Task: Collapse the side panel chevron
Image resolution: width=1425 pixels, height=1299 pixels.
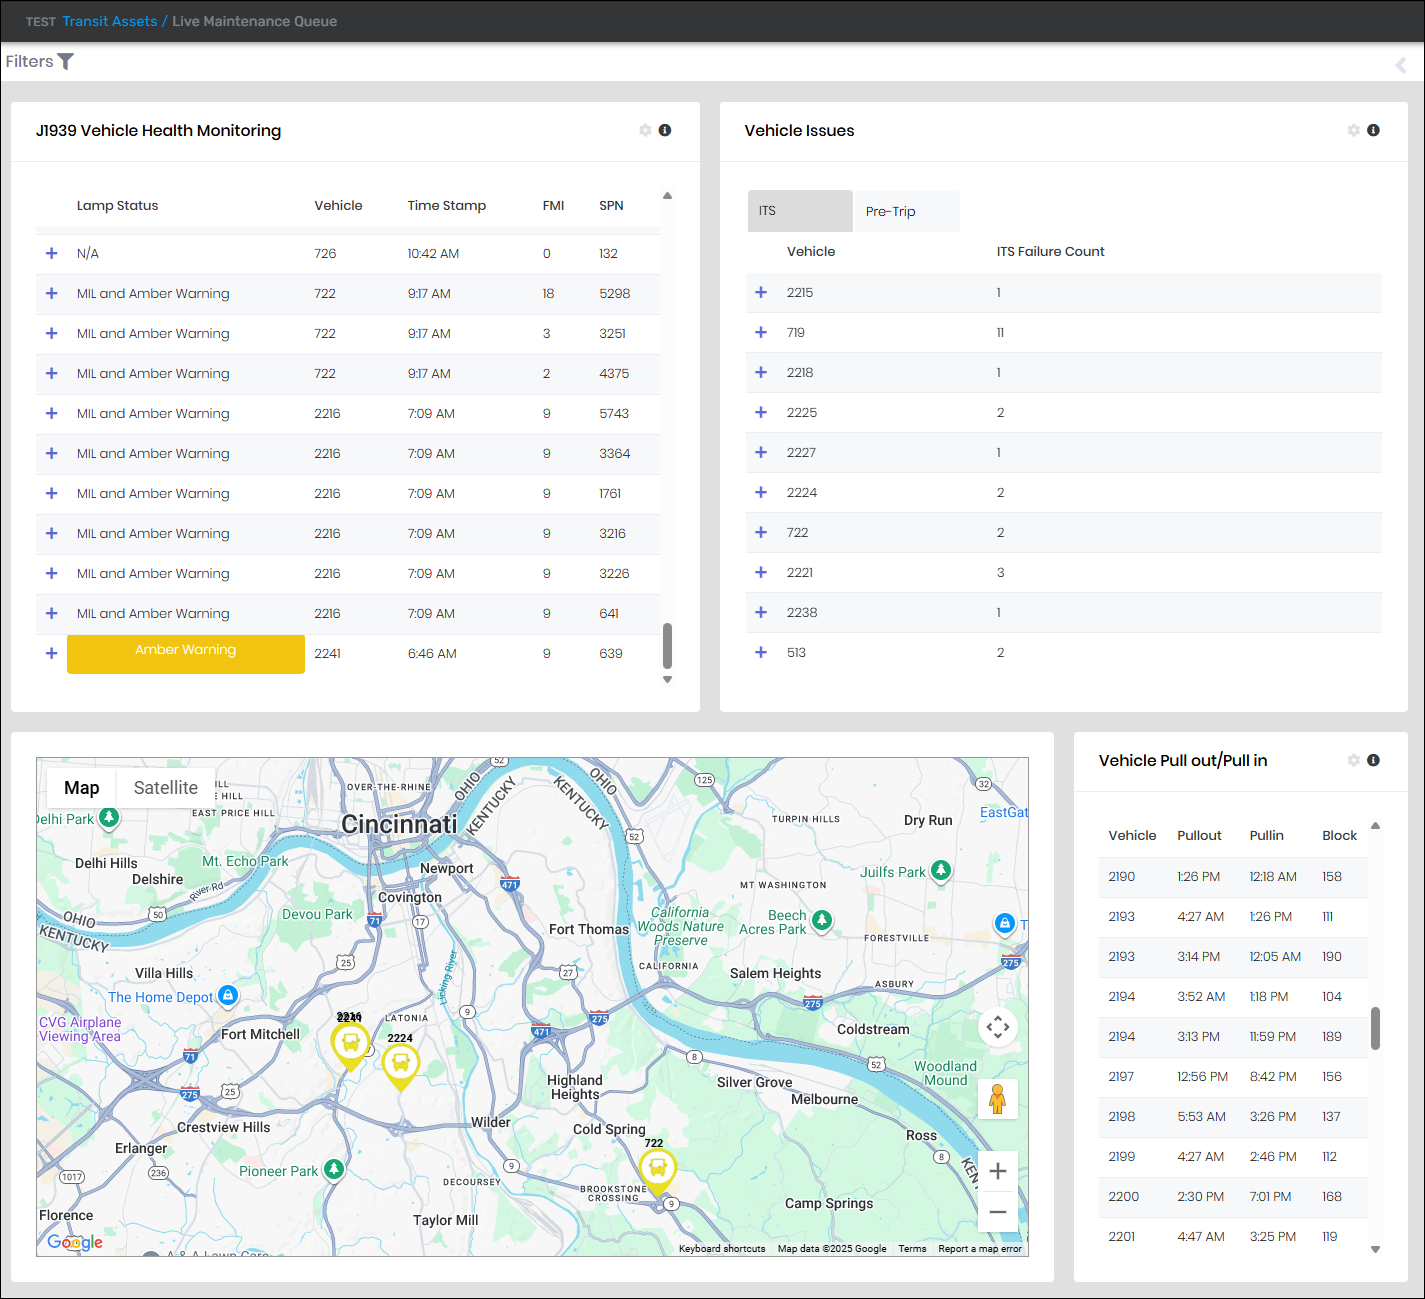Action: [x=1400, y=65]
